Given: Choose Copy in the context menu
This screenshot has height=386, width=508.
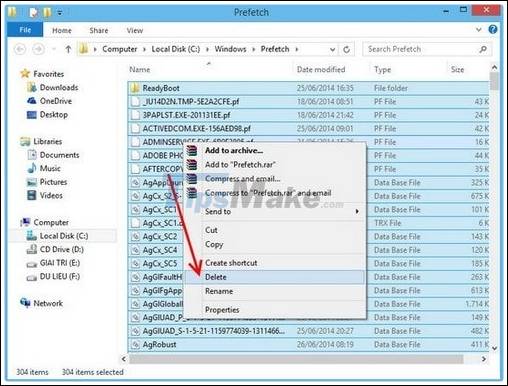Looking at the screenshot, I should pos(214,244).
